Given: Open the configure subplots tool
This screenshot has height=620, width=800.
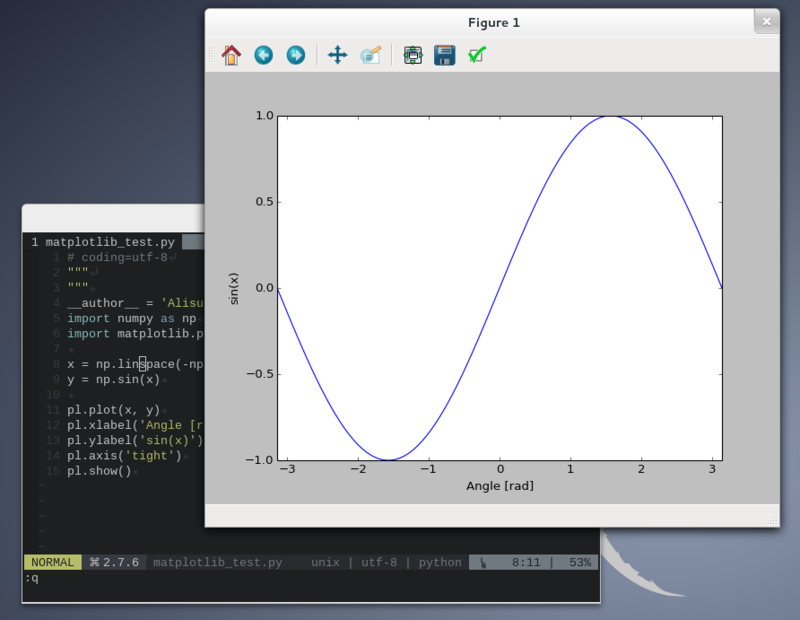Looking at the screenshot, I should coord(413,55).
